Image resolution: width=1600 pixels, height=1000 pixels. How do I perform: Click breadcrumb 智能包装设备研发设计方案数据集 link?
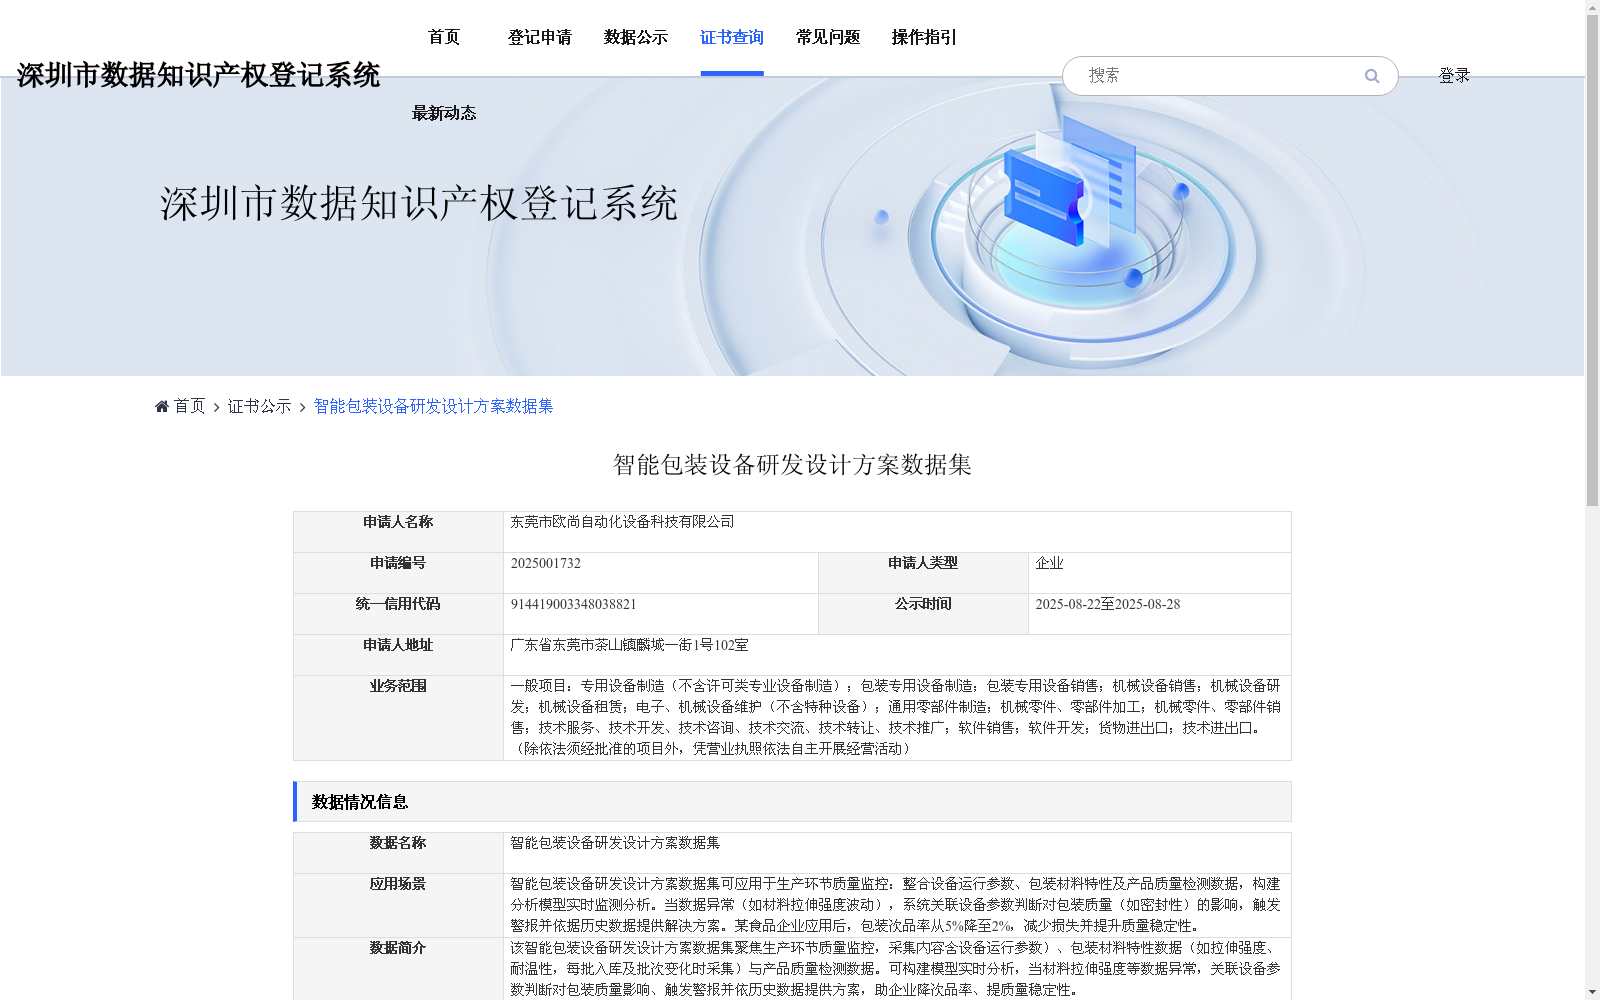pos(433,406)
